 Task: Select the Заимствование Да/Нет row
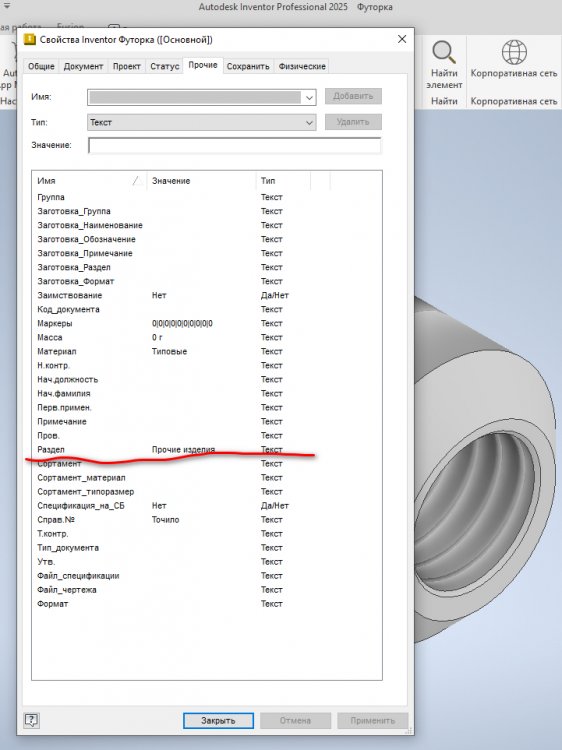[207, 296]
